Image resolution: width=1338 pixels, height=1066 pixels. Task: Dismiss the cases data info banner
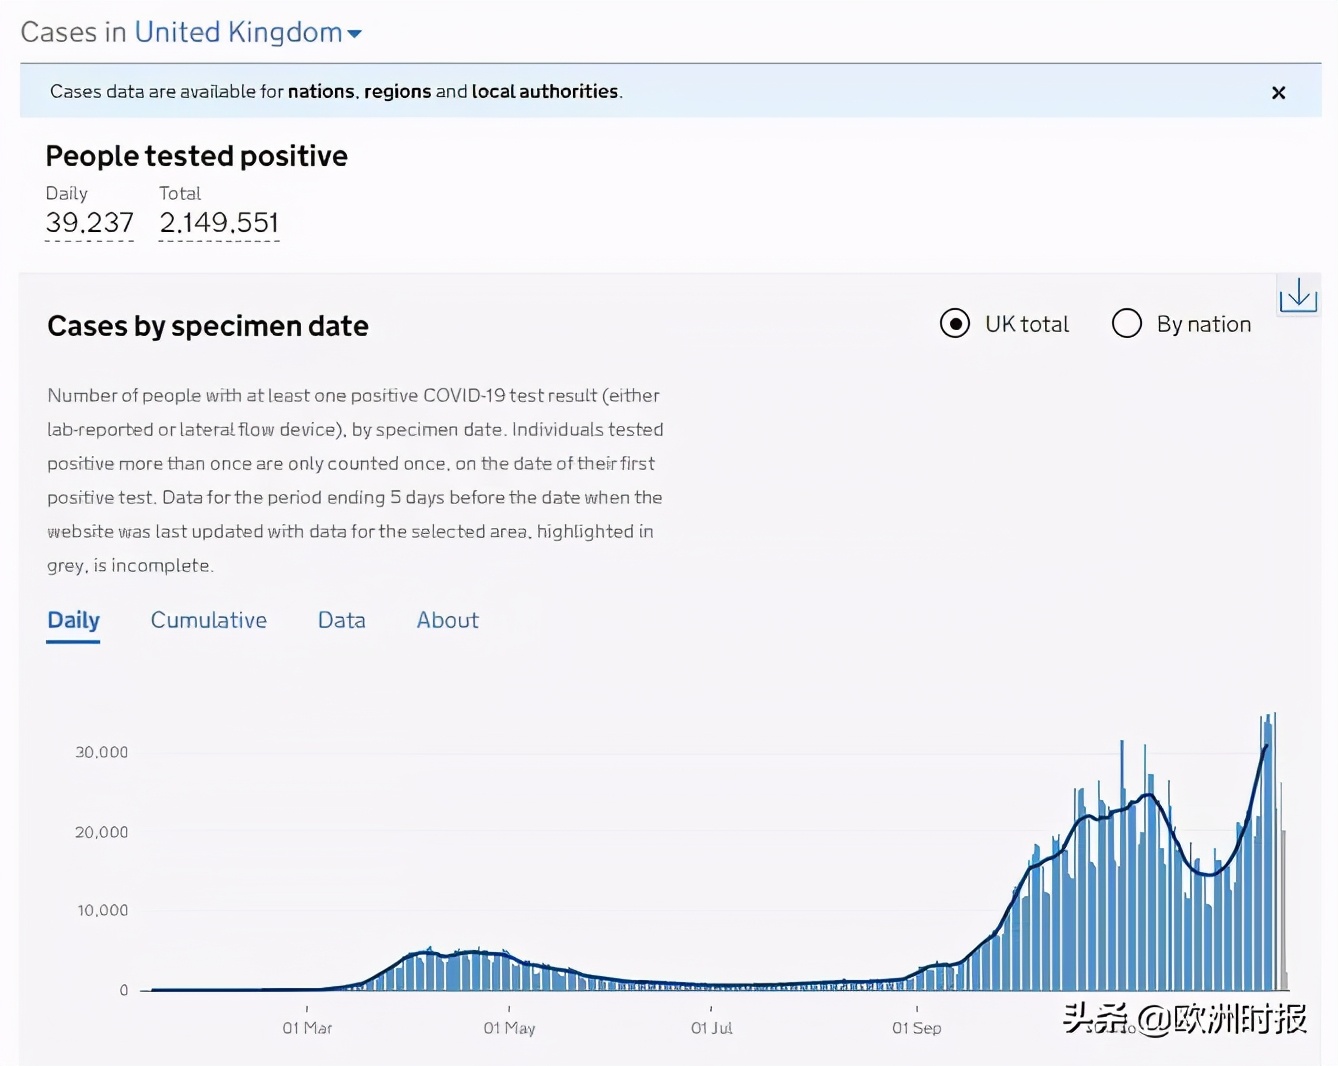tap(1278, 93)
